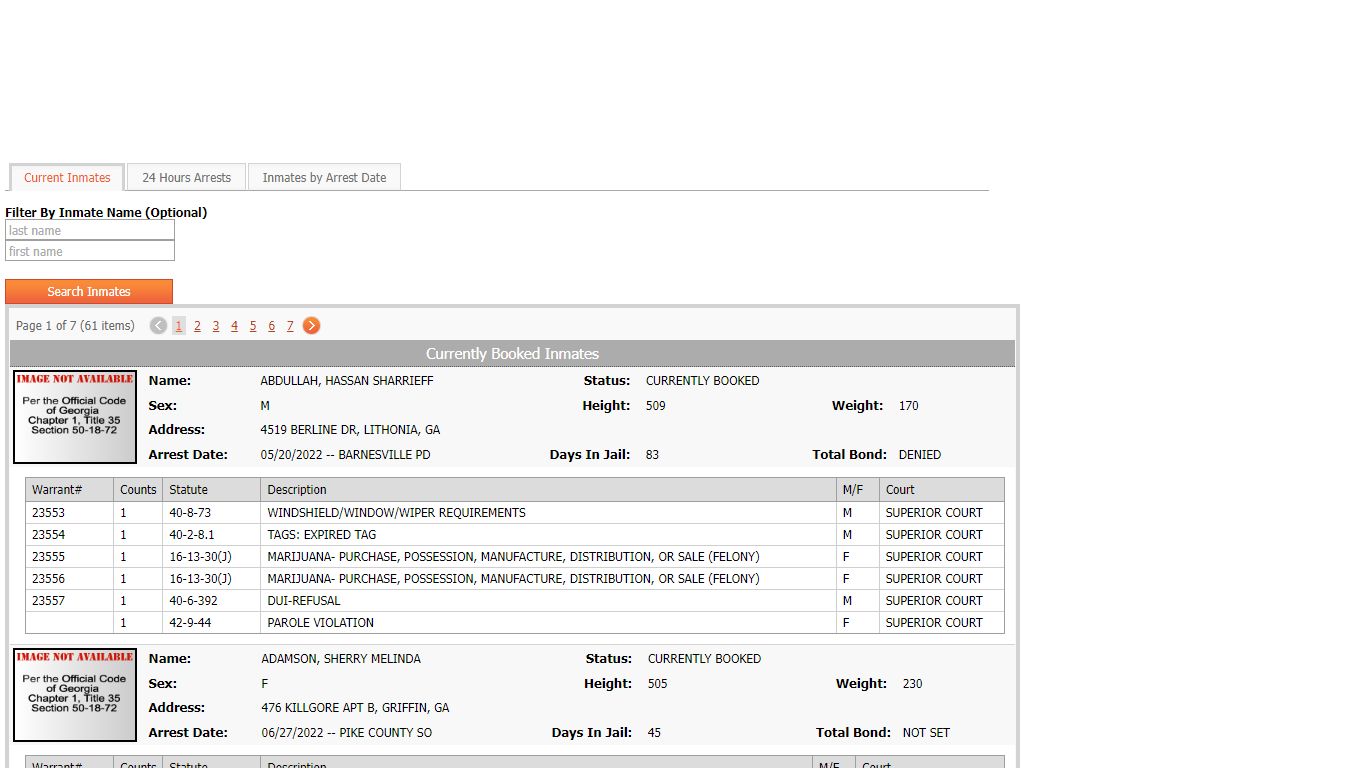Image resolution: width=1366 pixels, height=768 pixels.
Task: Click statute 42-9-44 cell
Action: point(211,623)
